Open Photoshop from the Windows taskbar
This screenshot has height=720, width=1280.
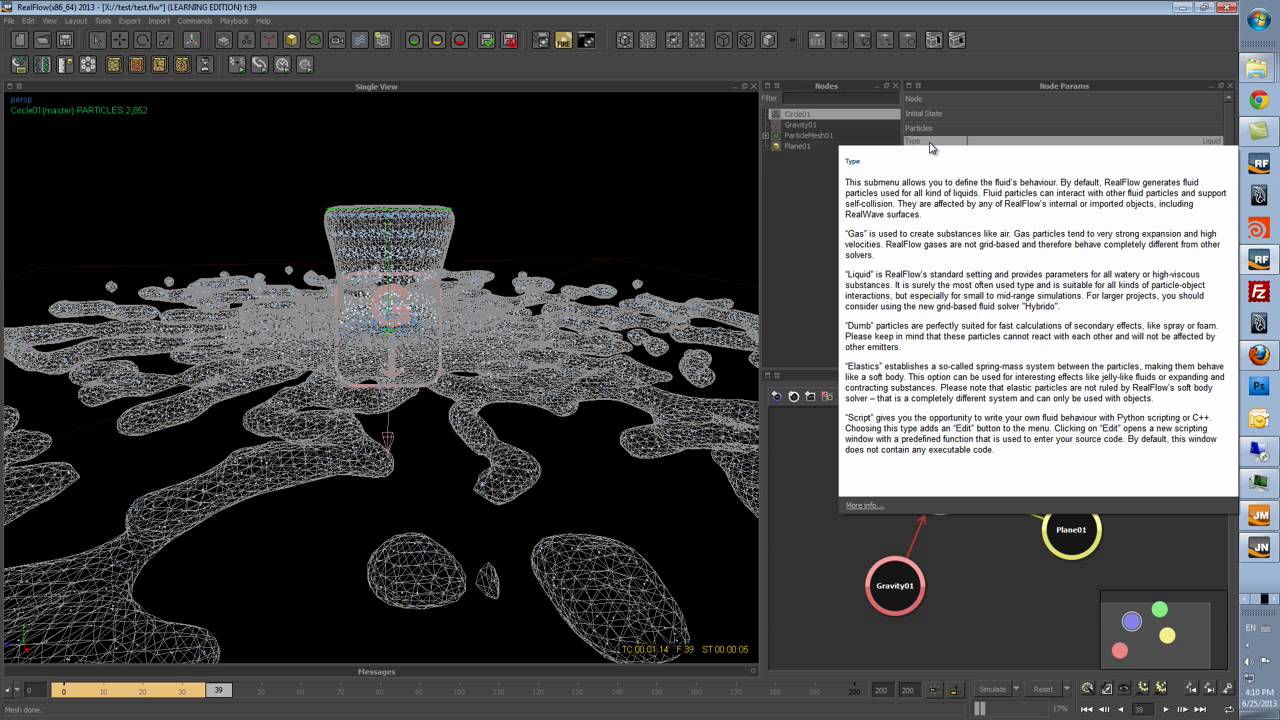[1259, 387]
